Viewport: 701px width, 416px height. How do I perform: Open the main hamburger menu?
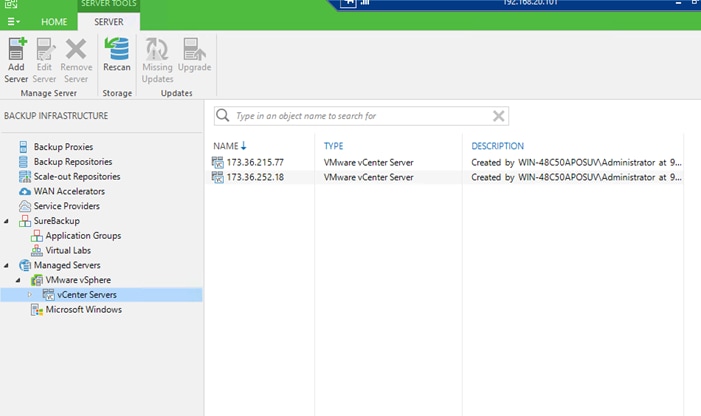[13, 21]
